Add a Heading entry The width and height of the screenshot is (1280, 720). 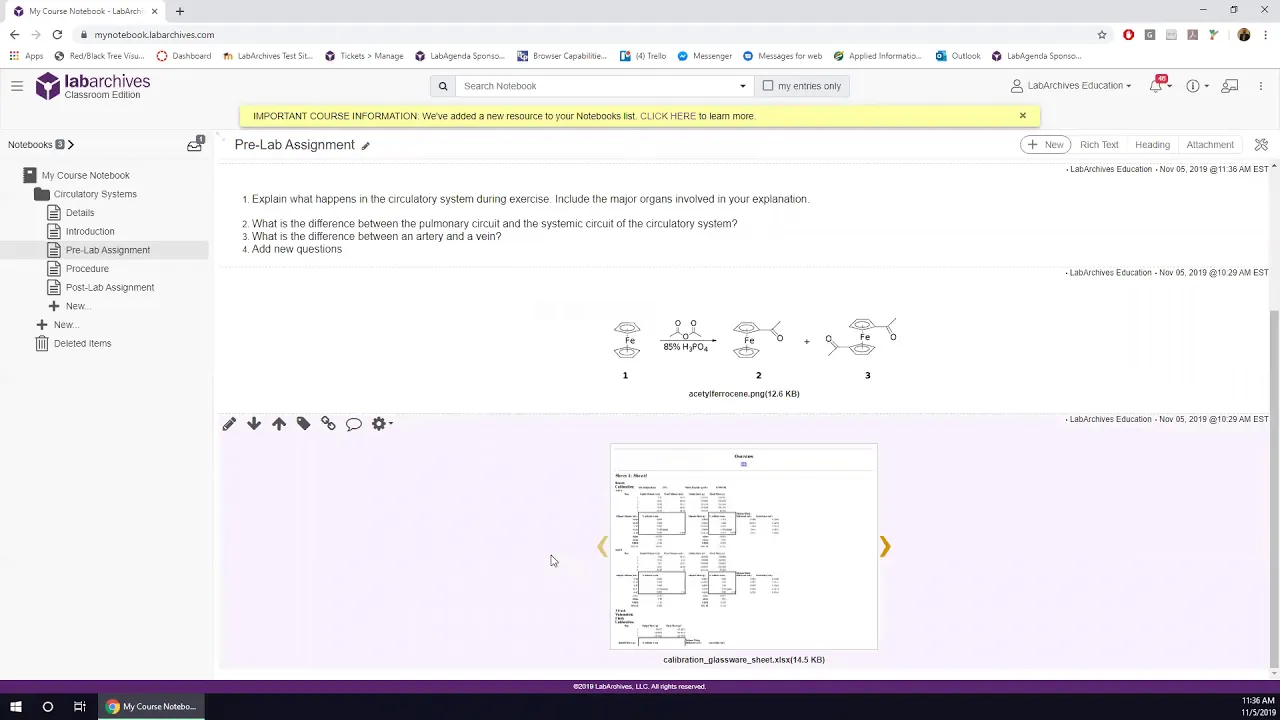click(x=1152, y=145)
